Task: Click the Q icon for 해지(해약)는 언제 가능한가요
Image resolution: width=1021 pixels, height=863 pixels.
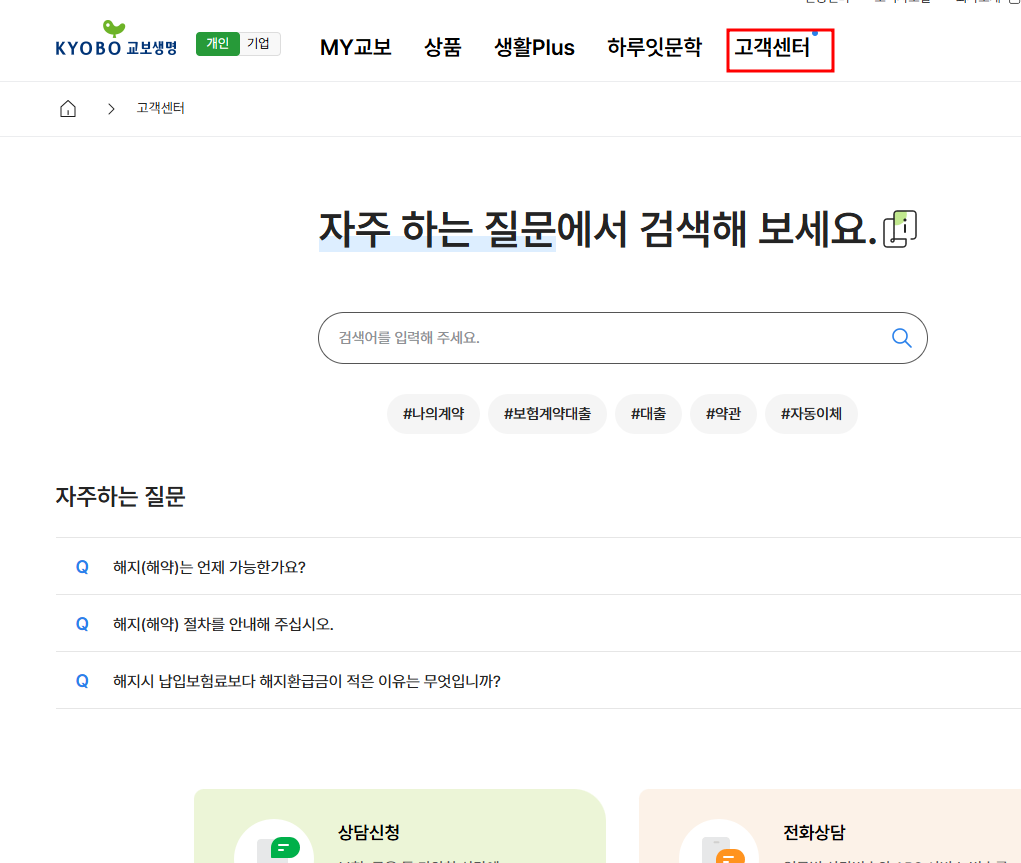Action: pyautogui.click(x=82, y=567)
